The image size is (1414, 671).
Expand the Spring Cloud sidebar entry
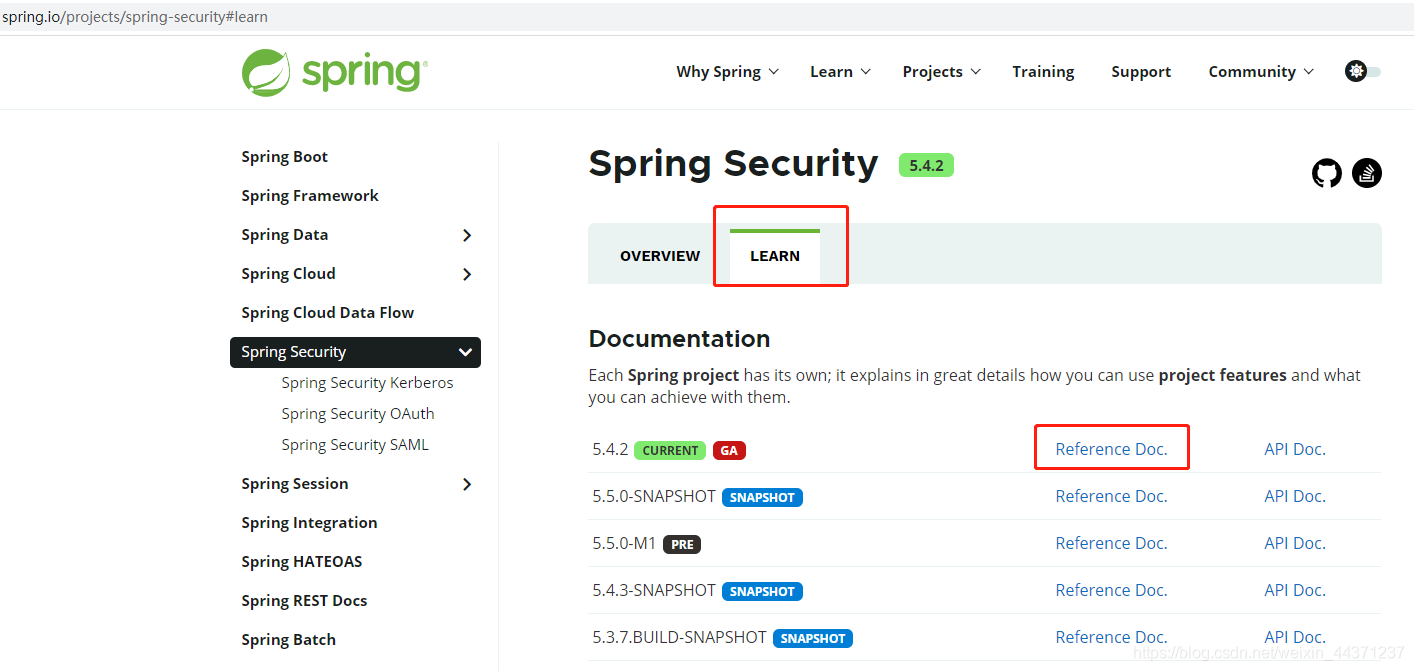[x=466, y=273]
